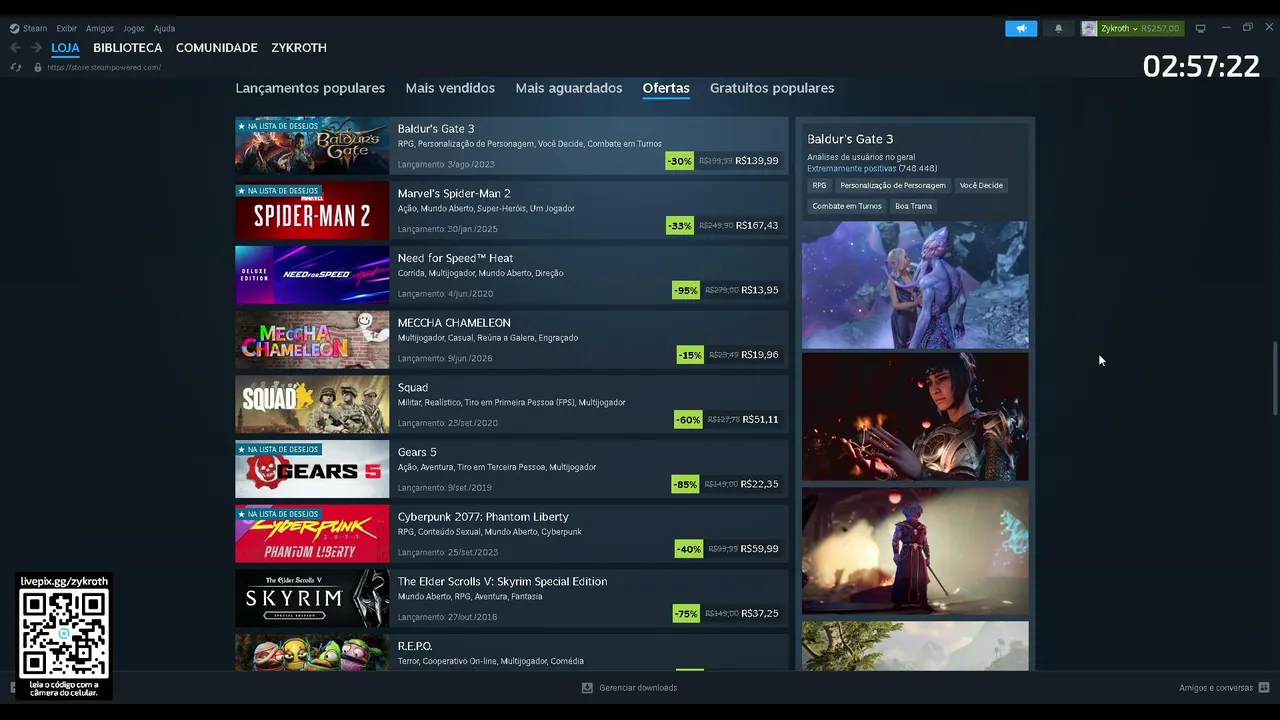This screenshot has width=1280, height=720.
Task: Click the Need for Speed™ Heat title
Action: (x=455, y=258)
